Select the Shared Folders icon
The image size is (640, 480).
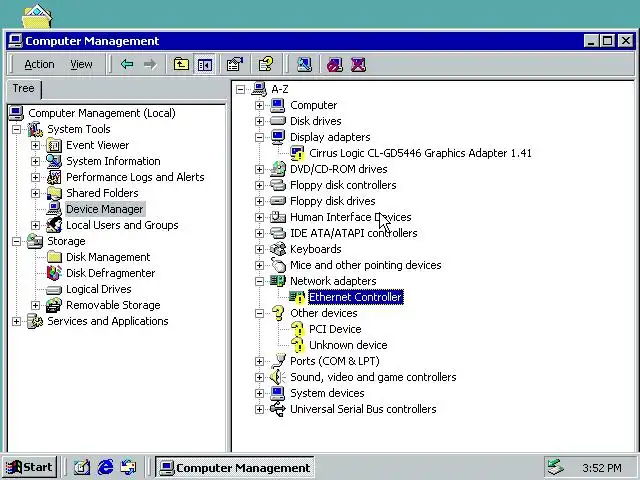pyautogui.click(x=54, y=193)
